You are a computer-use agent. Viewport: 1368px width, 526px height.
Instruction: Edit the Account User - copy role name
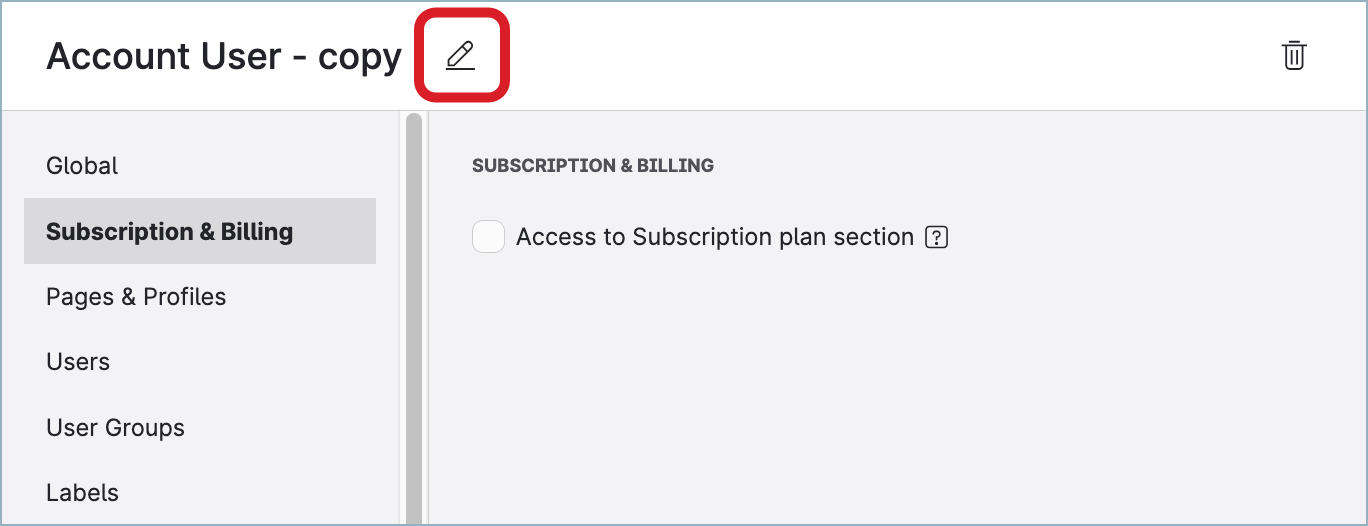coord(460,56)
